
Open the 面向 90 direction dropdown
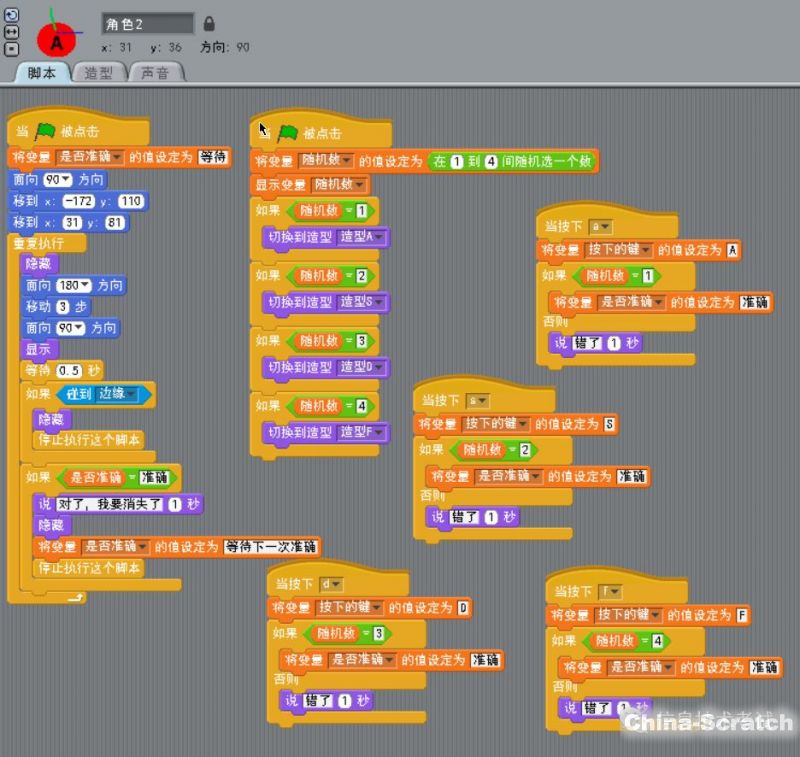tap(66, 180)
